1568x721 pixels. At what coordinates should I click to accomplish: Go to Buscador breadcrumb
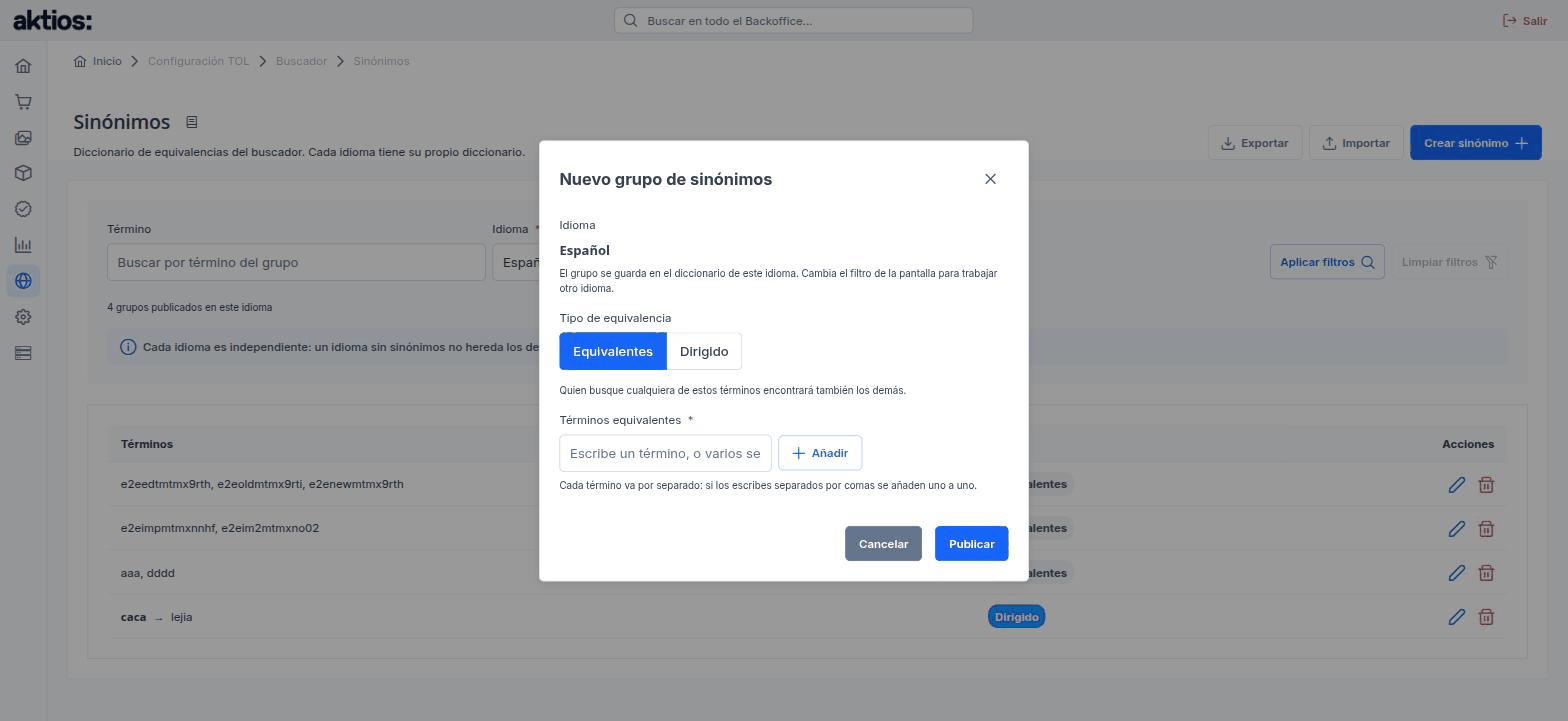[301, 61]
